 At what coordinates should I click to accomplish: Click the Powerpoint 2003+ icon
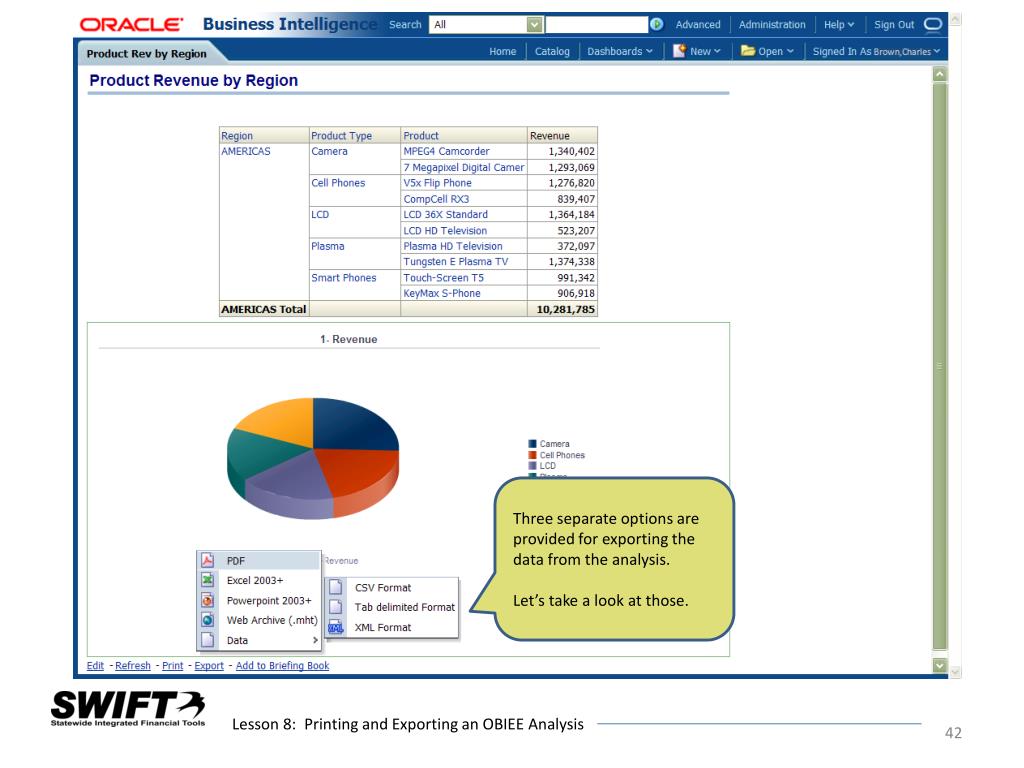208,600
